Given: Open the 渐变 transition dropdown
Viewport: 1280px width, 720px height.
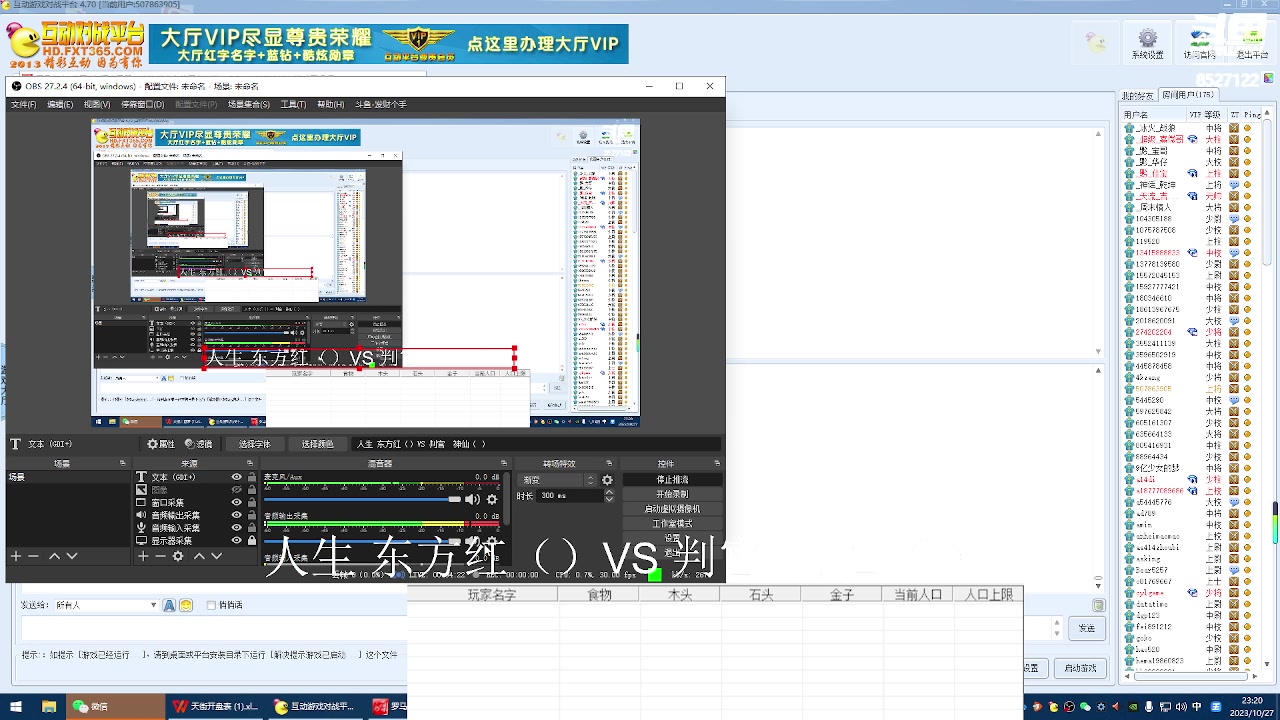Looking at the screenshot, I should 556,480.
